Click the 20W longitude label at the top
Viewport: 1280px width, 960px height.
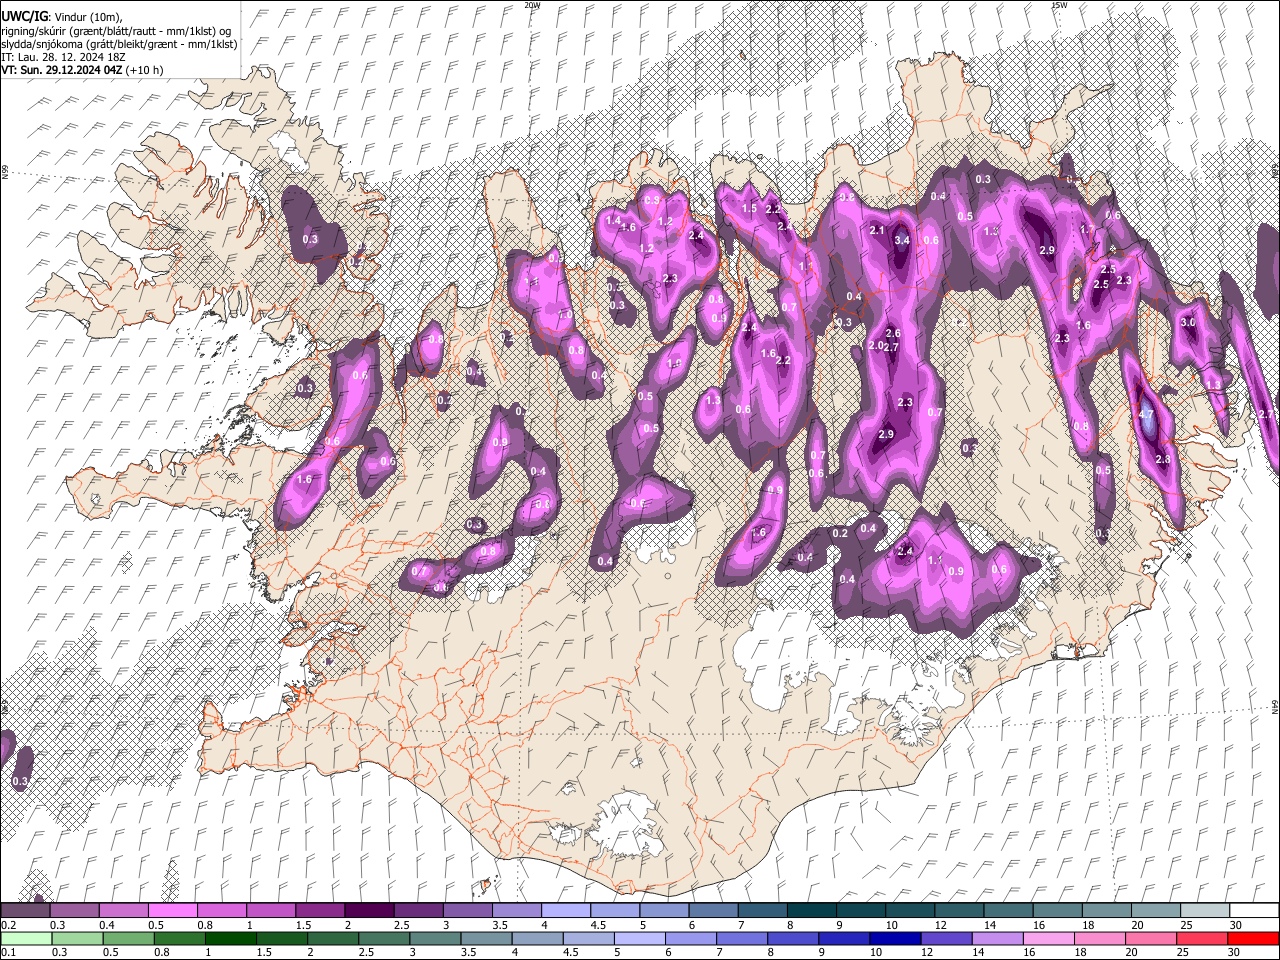pos(532,5)
